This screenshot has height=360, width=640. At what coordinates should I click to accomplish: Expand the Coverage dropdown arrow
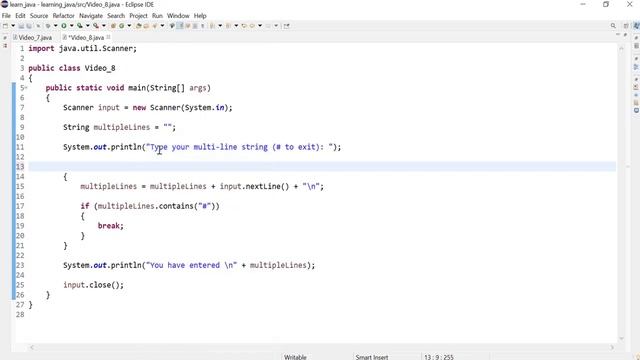coord(88,26)
